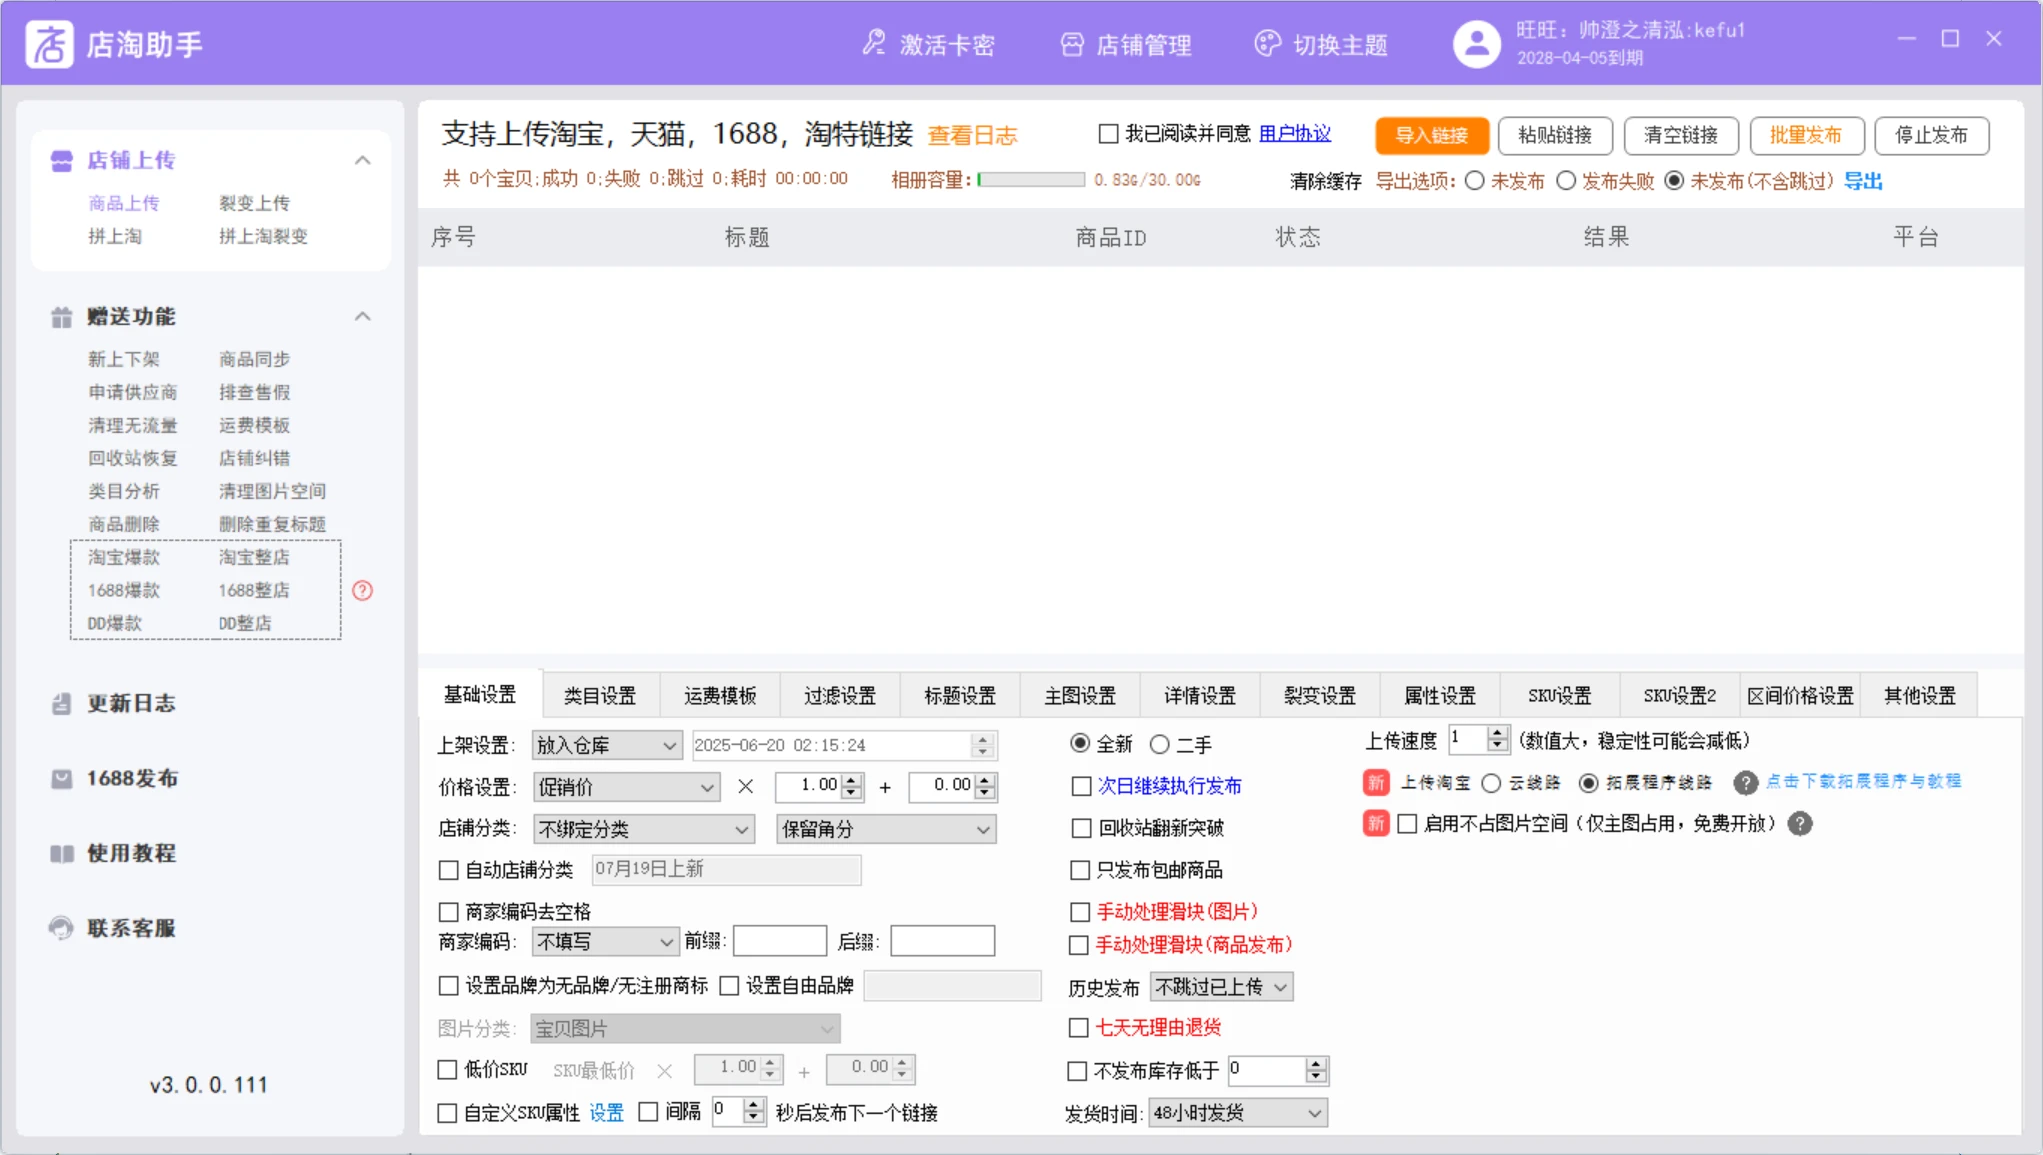The height and width of the screenshot is (1155, 2043).
Task: Open the 过滤设置 tab
Action: coord(840,695)
